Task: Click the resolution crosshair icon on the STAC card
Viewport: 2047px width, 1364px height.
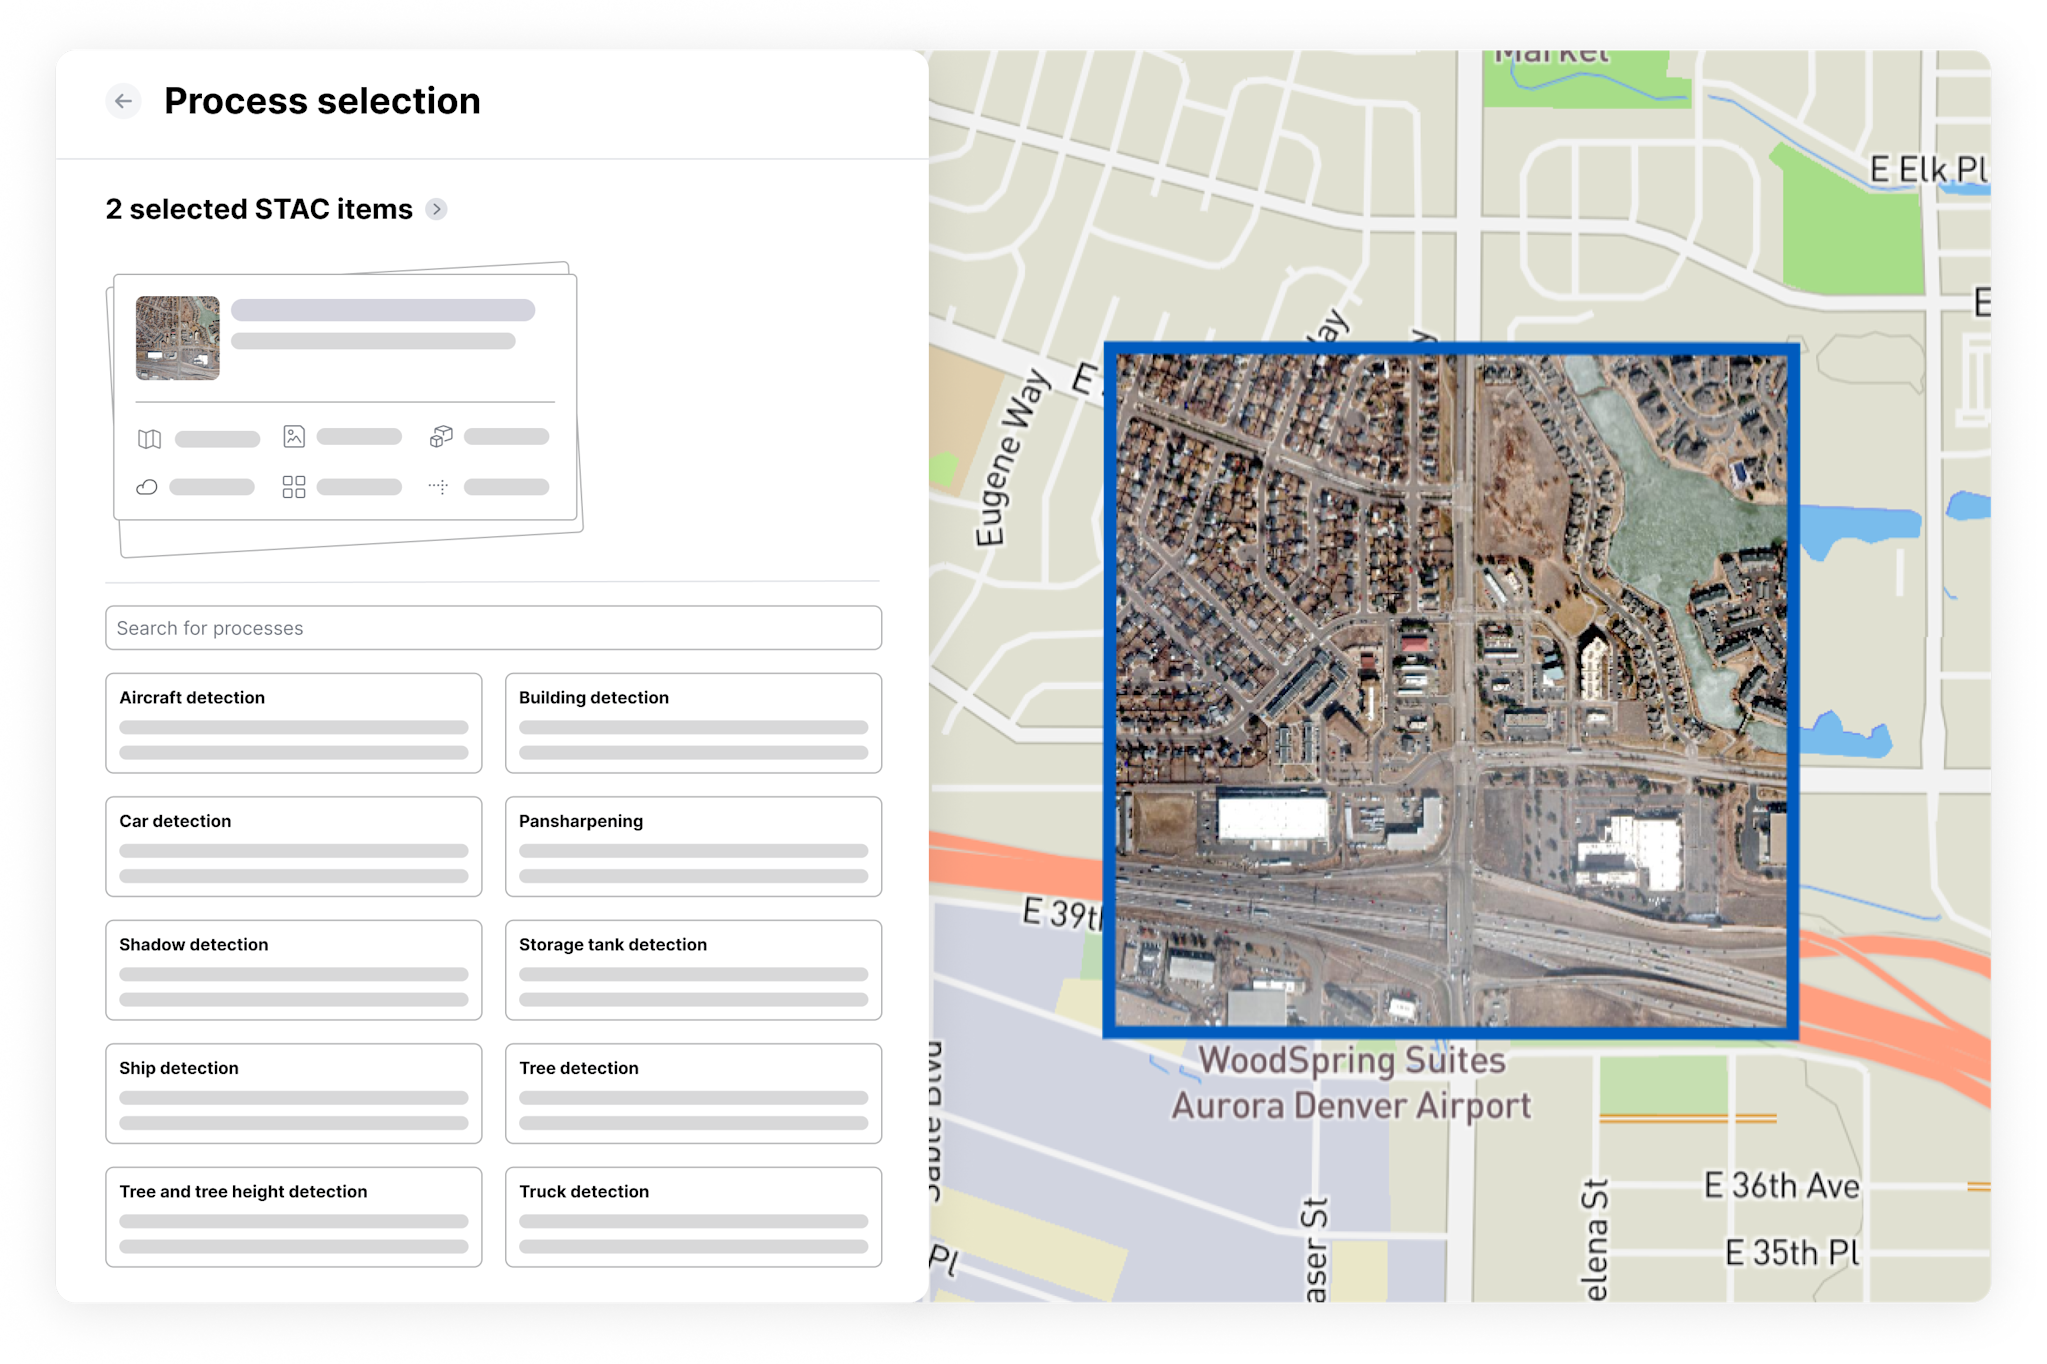Action: [439, 487]
